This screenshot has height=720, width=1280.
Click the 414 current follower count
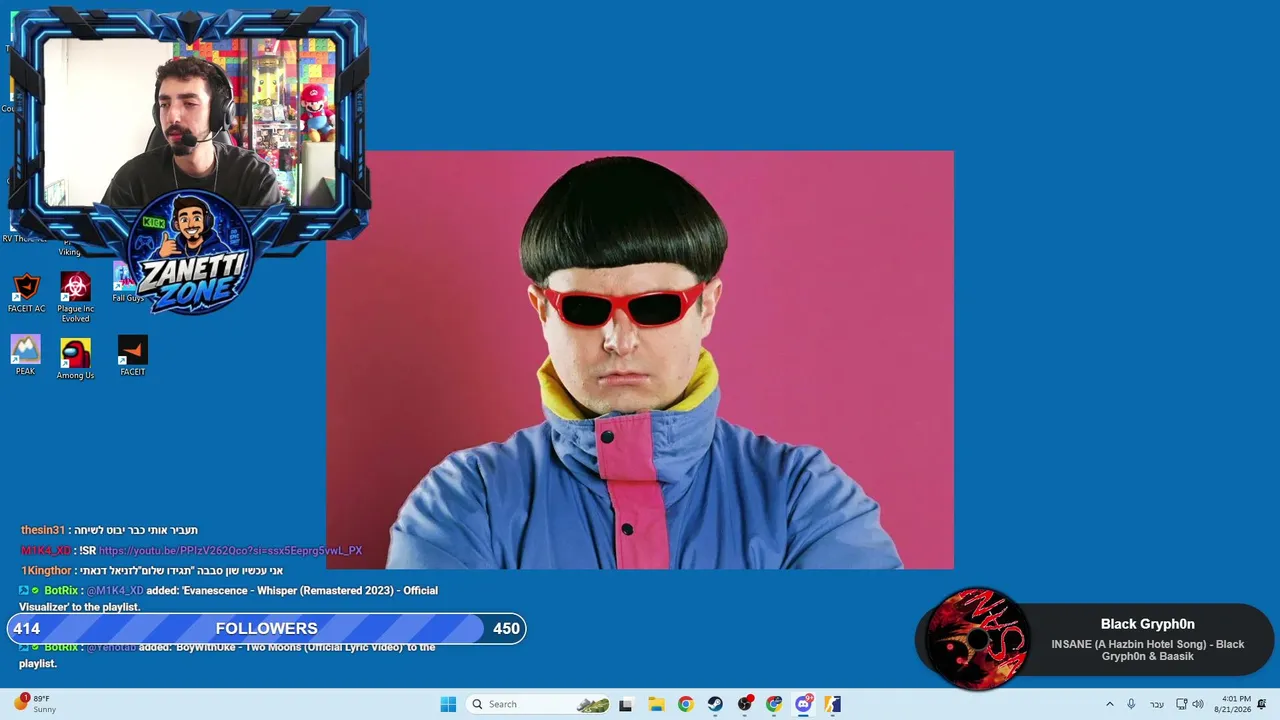pos(27,629)
